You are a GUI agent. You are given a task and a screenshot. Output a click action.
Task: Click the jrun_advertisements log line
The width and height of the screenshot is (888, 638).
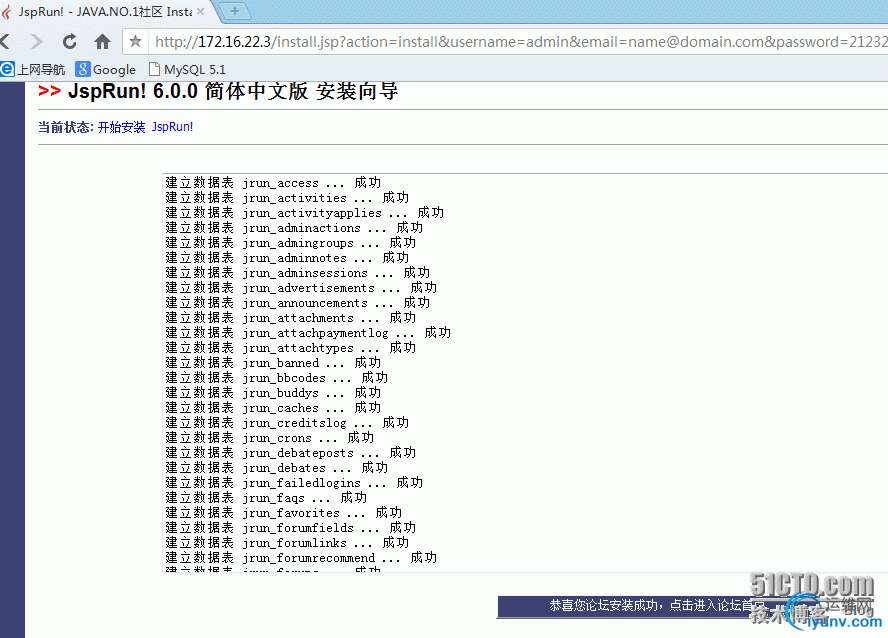tap(301, 288)
